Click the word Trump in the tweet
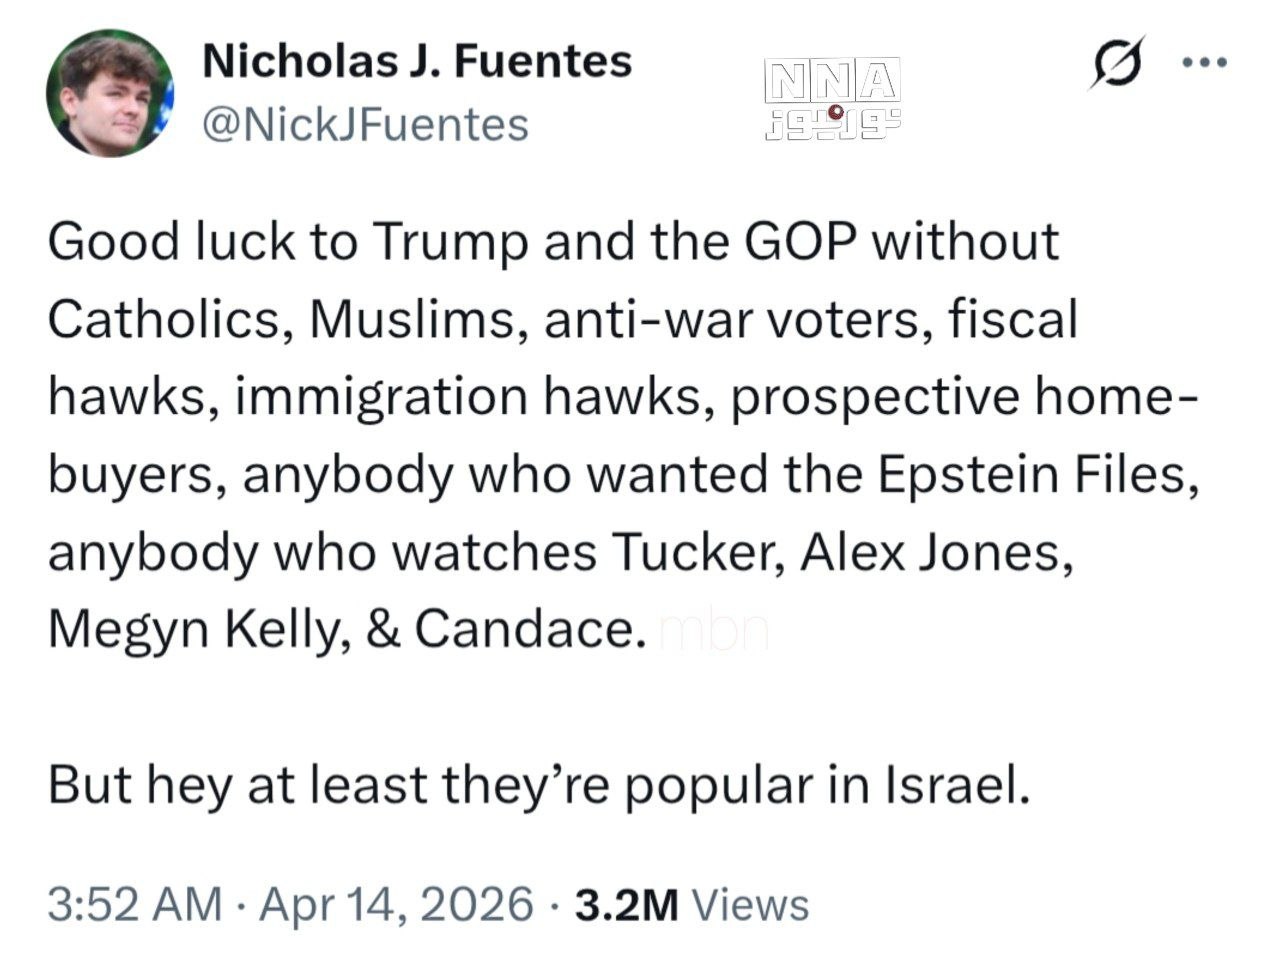The width and height of the screenshot is (1280, 965). 450,243
